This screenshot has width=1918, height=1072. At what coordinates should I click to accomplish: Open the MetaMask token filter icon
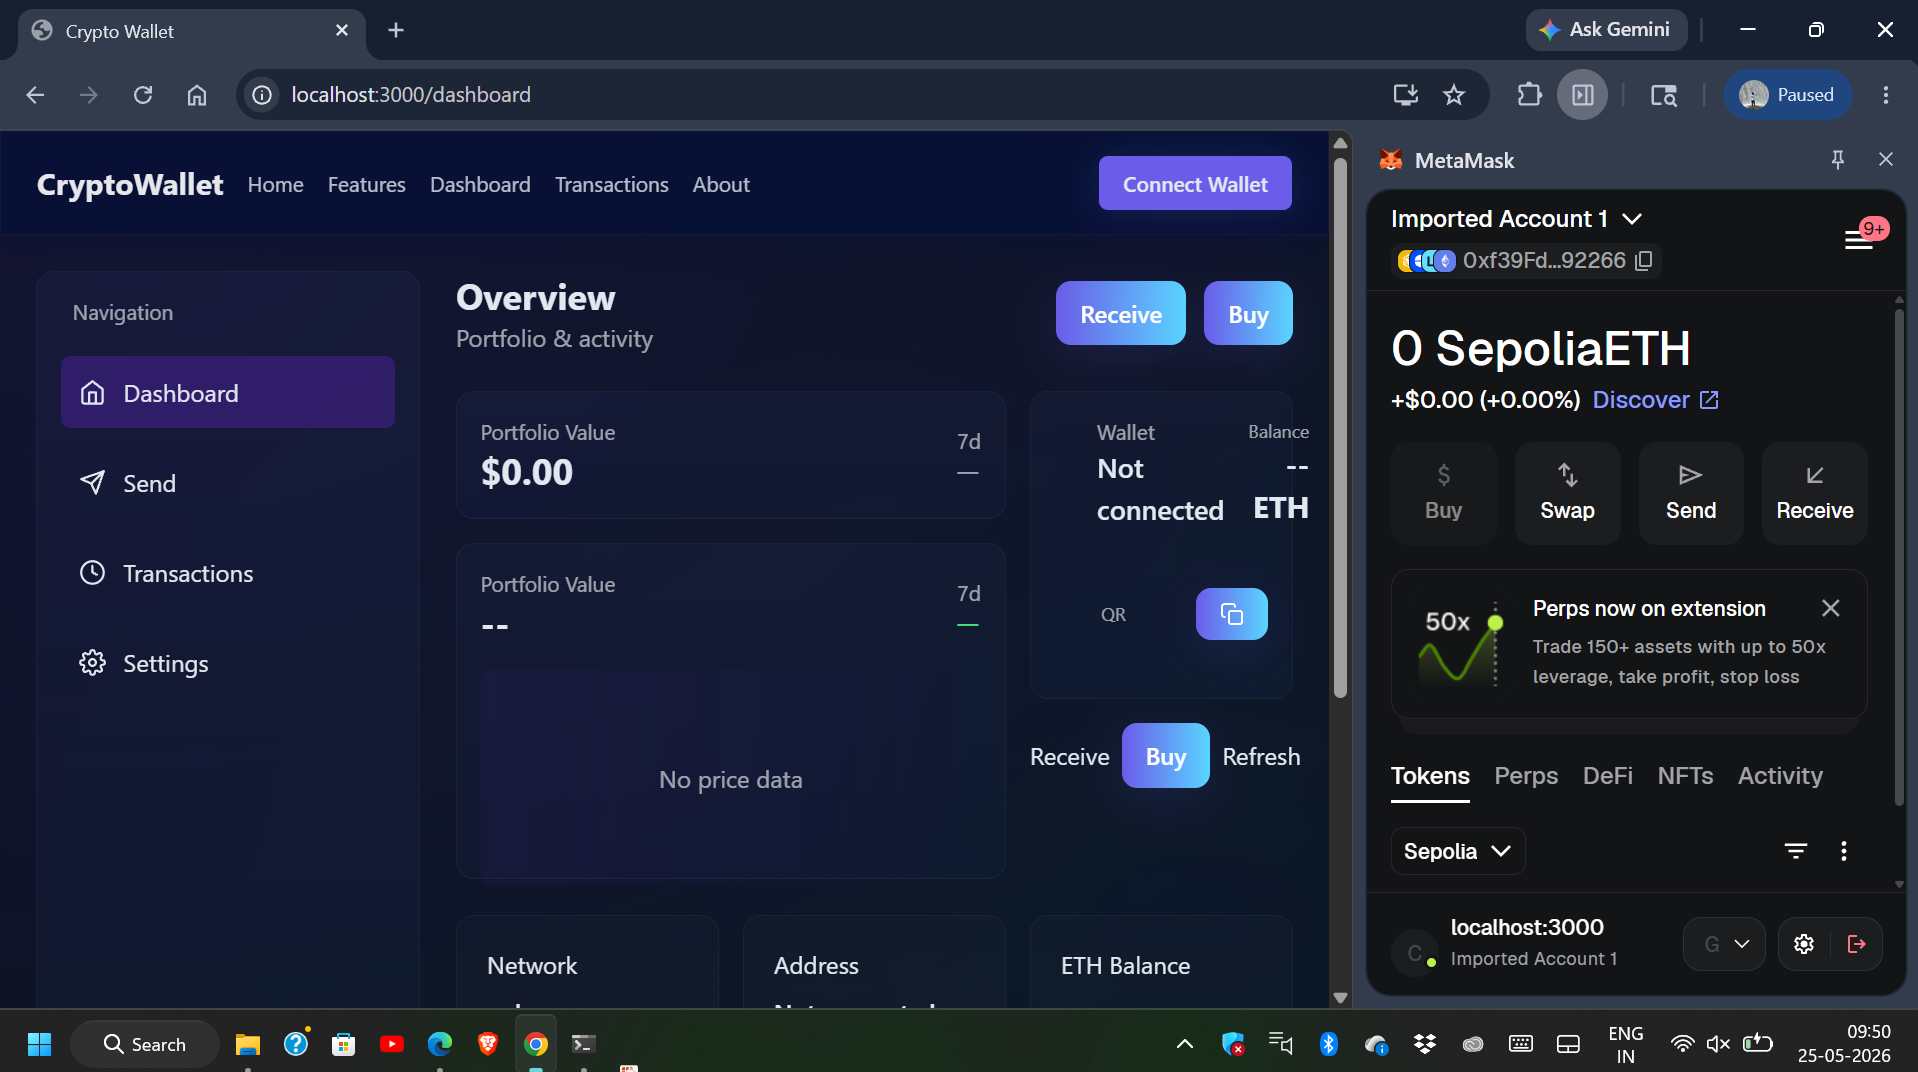(x=1796, y=851)
